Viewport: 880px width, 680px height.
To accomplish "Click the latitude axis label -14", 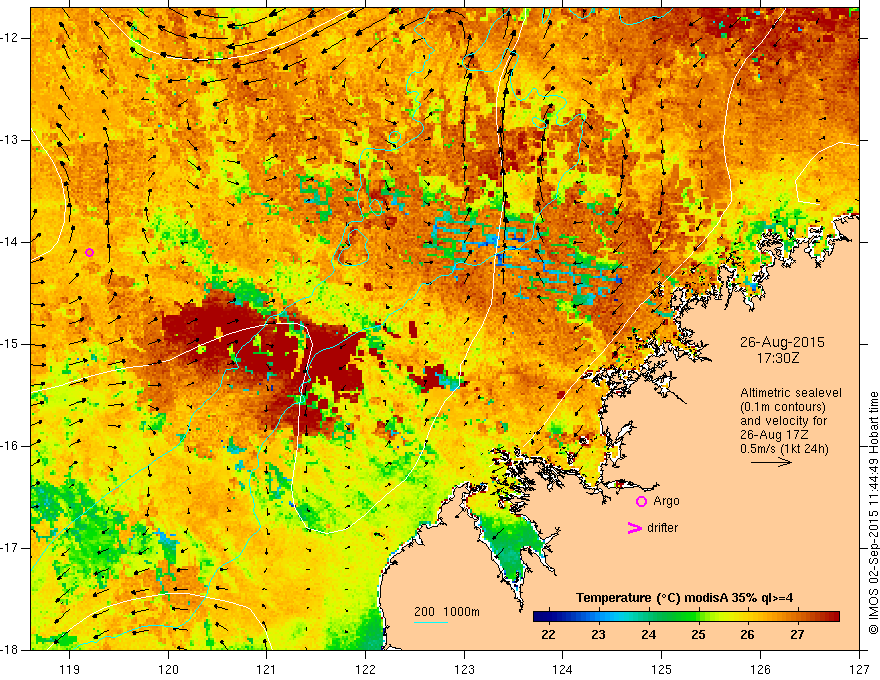I will [11, 242].
